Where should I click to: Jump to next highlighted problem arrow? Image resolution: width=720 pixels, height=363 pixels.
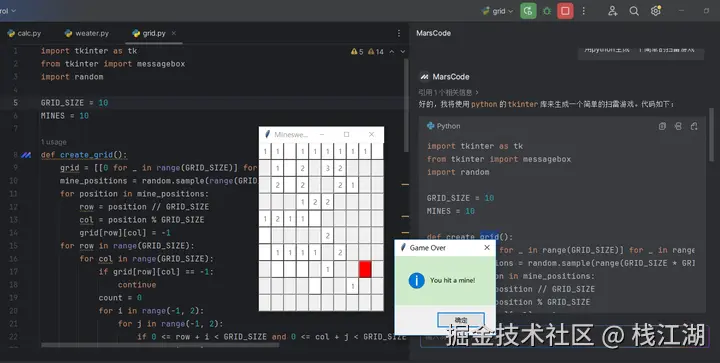(403, 52)
